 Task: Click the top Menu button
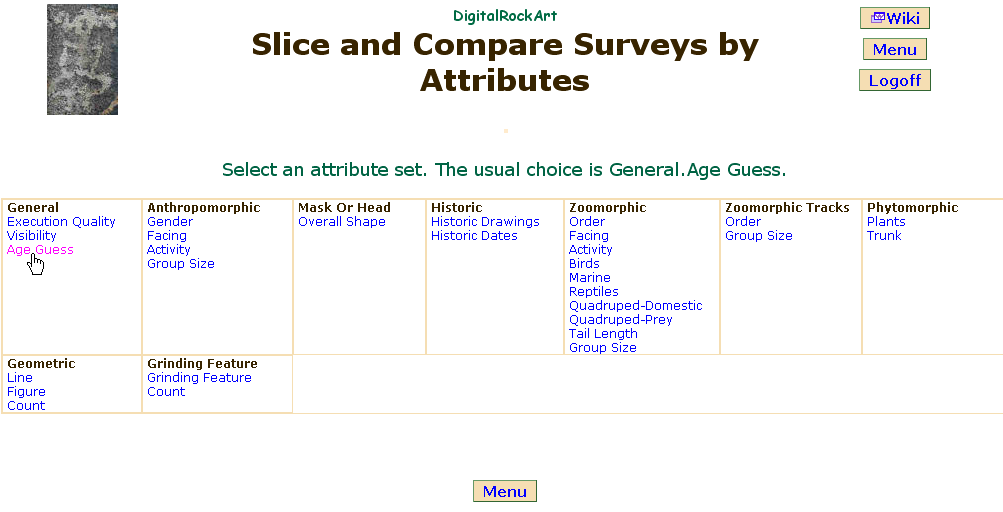click(895, 49)
